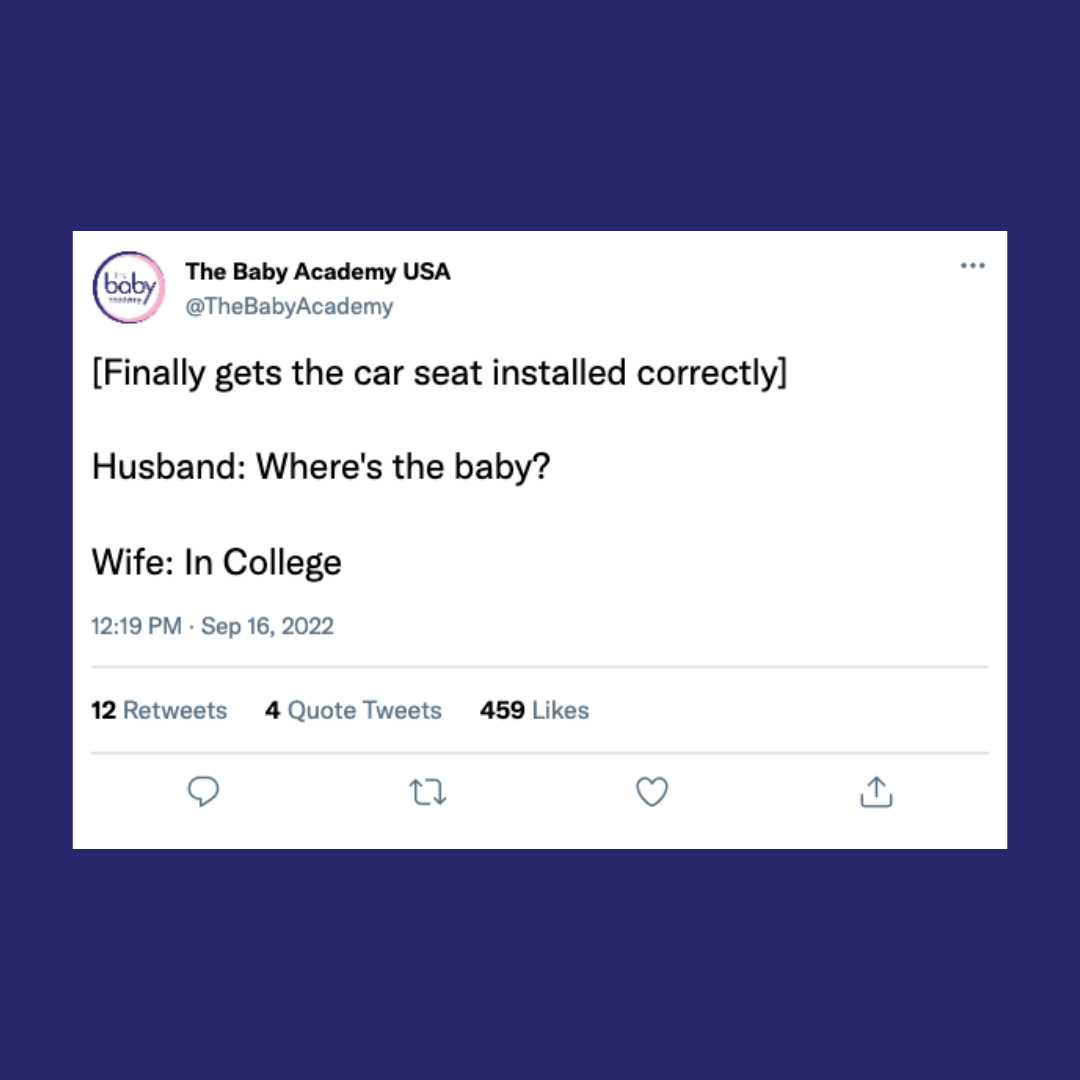The image size is (1080, 1080).
Task: Click the 12:19 PM timestamp
Action: click(136, 626)
